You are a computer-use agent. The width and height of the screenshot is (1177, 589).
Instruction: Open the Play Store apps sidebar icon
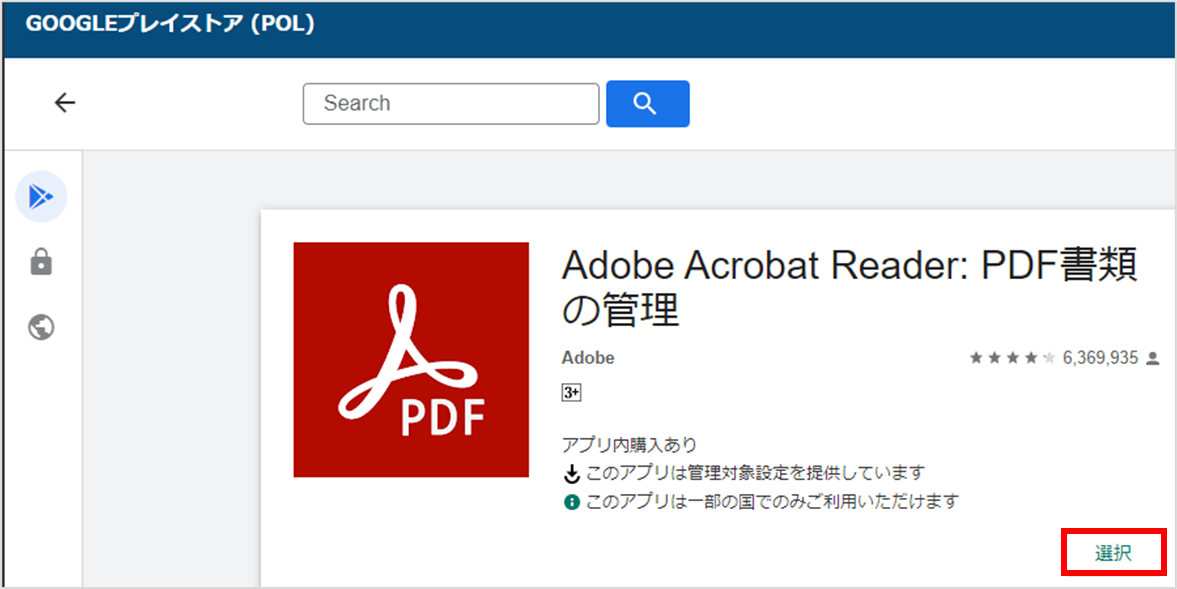[41, 197]
